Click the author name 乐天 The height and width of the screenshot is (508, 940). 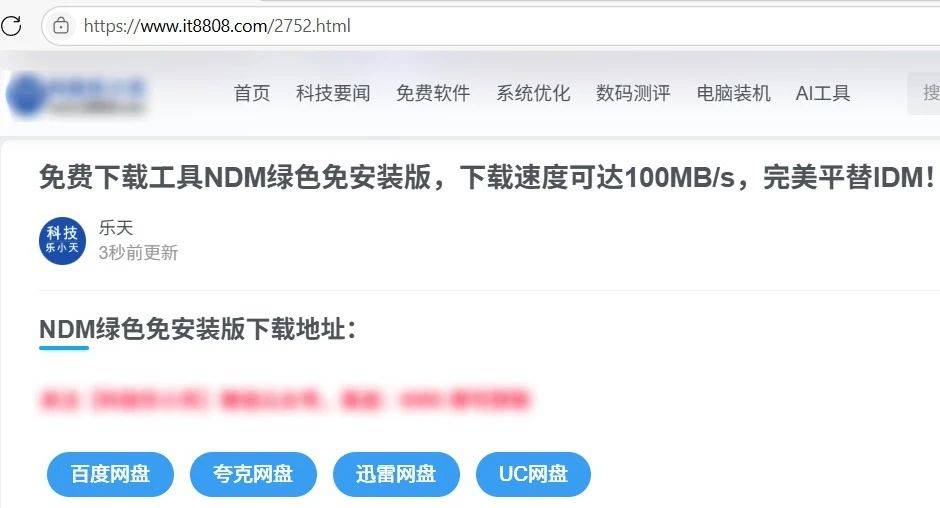pos(116,228)
